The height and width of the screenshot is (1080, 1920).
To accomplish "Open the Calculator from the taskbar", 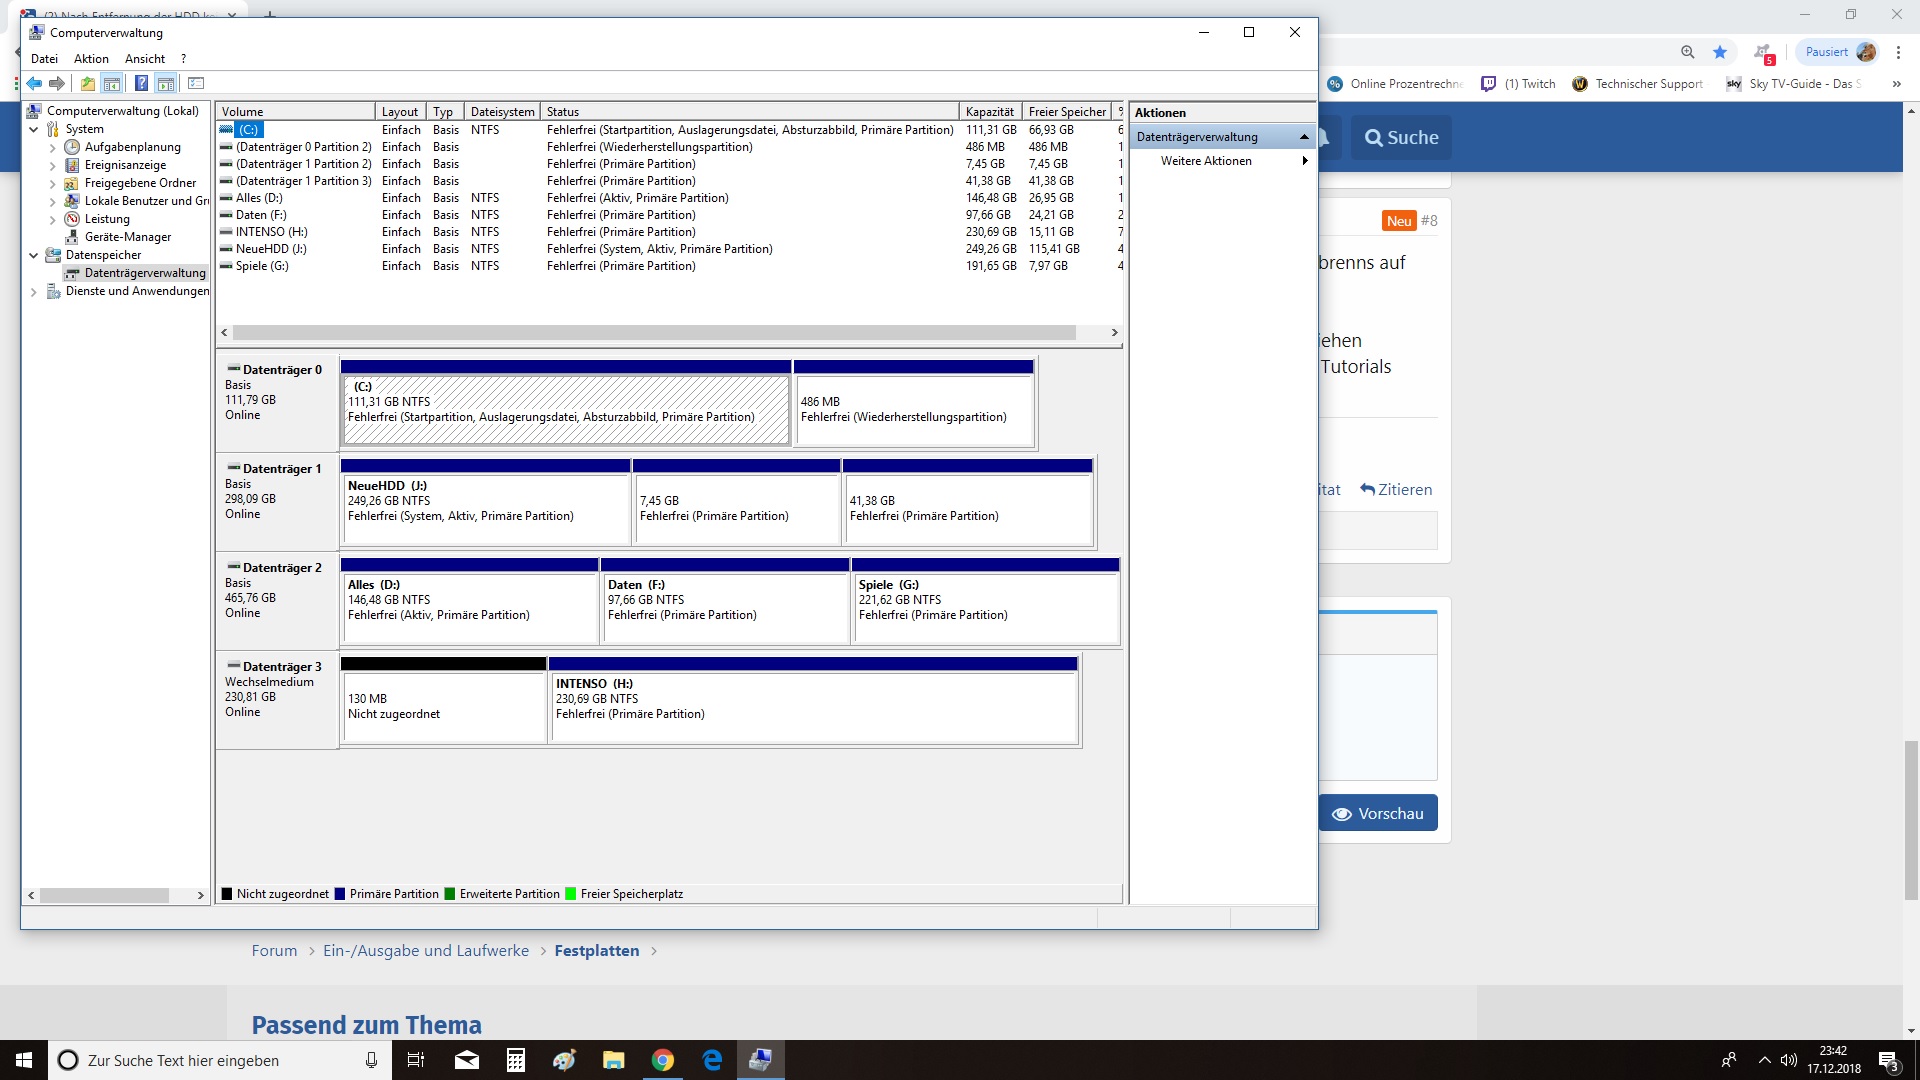I will [516, 1061].
